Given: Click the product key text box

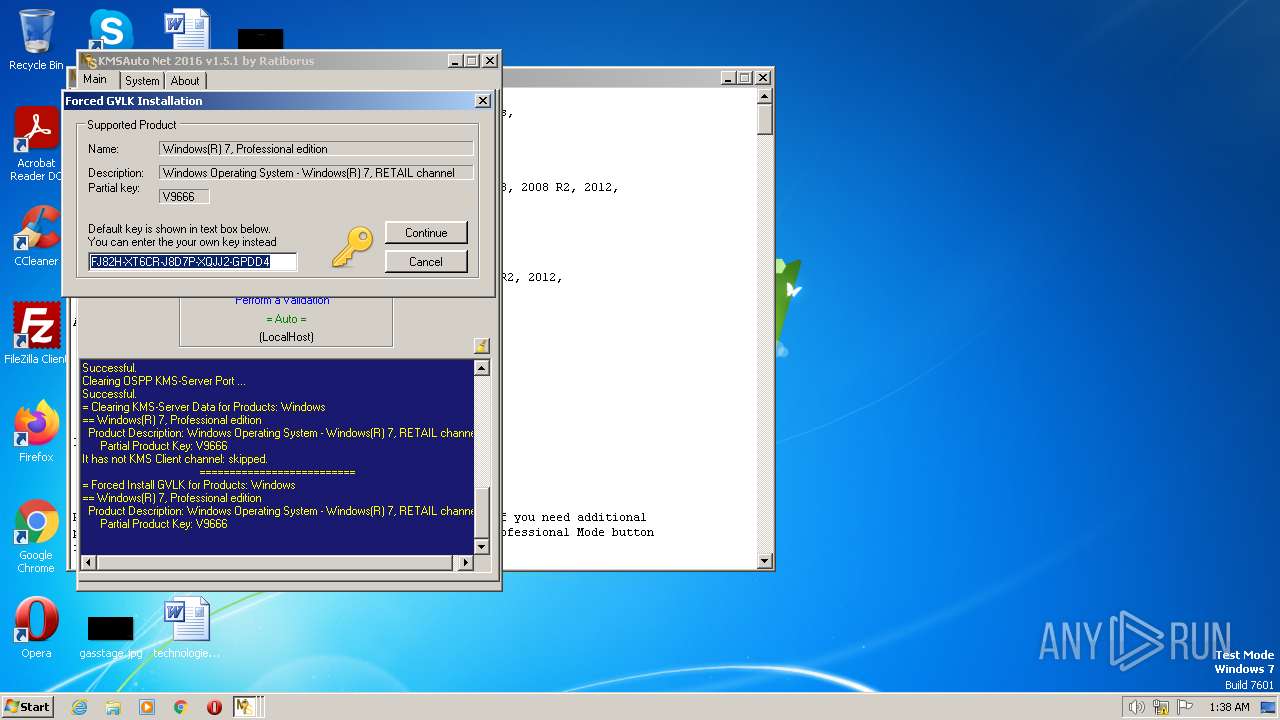Looking at the screenshot, I should point(193,262).
